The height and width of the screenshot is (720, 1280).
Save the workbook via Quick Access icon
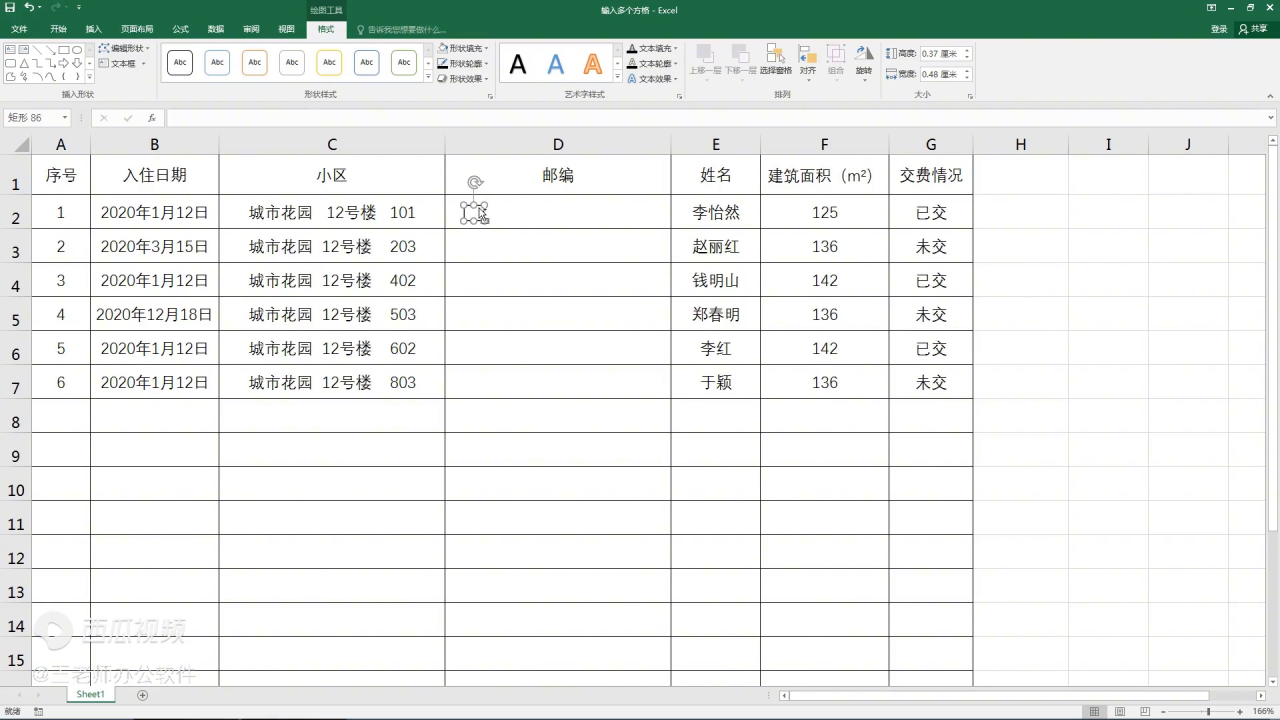(x=10, y=8)
